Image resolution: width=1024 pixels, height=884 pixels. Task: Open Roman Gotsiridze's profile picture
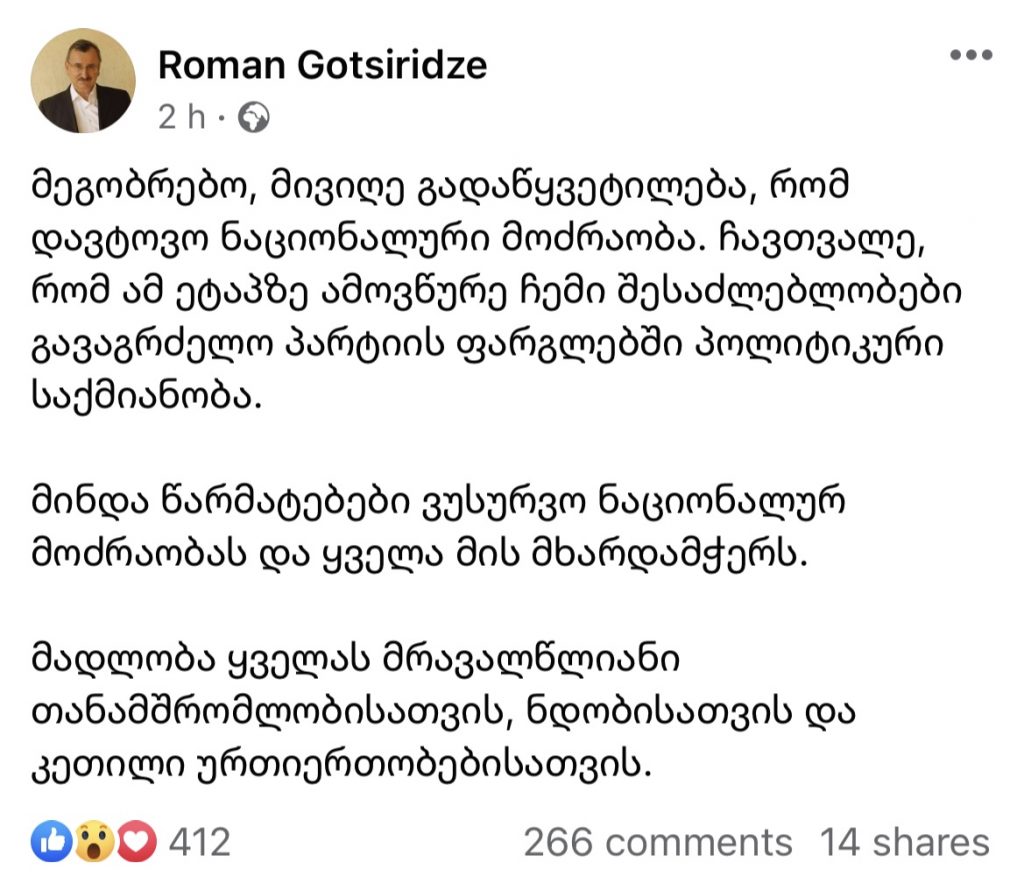coord(83,81)
